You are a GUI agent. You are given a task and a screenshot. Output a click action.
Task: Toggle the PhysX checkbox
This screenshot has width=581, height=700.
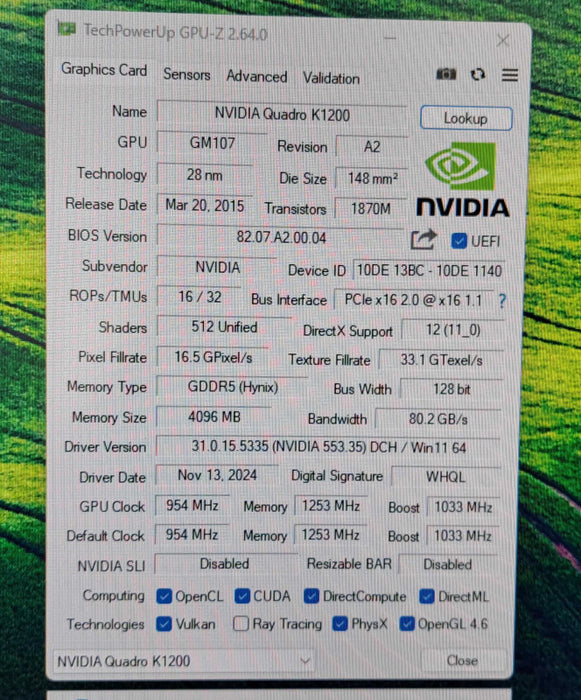(340, 624)
